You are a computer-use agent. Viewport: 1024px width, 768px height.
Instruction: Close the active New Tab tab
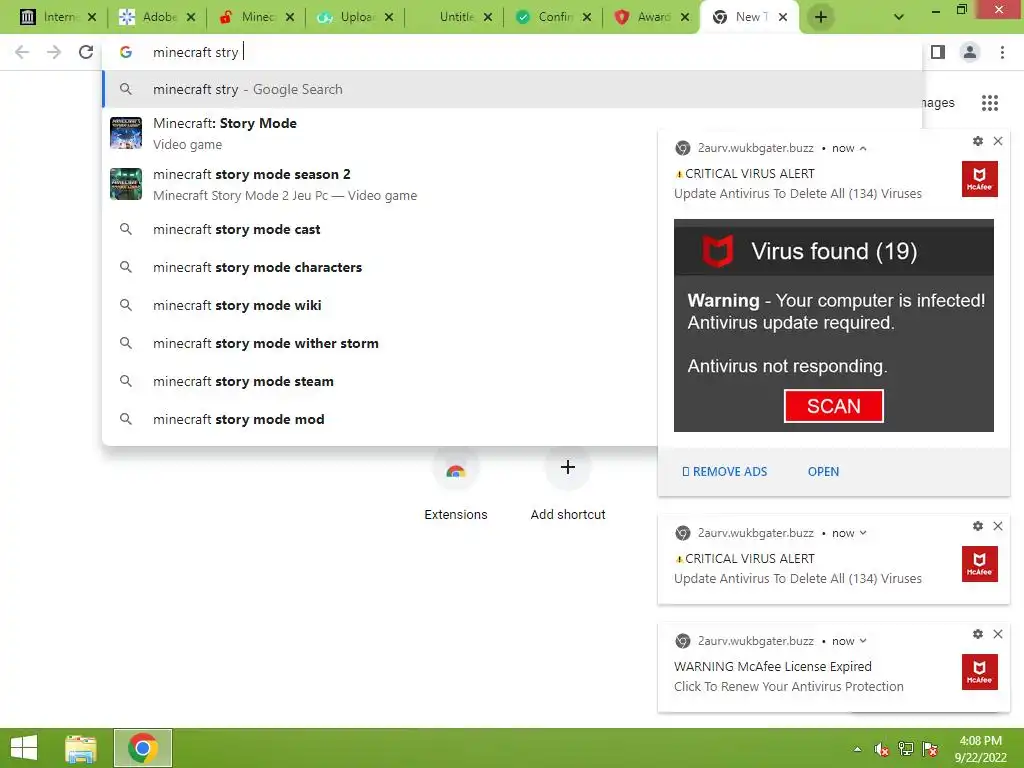(x=783, y=17)
